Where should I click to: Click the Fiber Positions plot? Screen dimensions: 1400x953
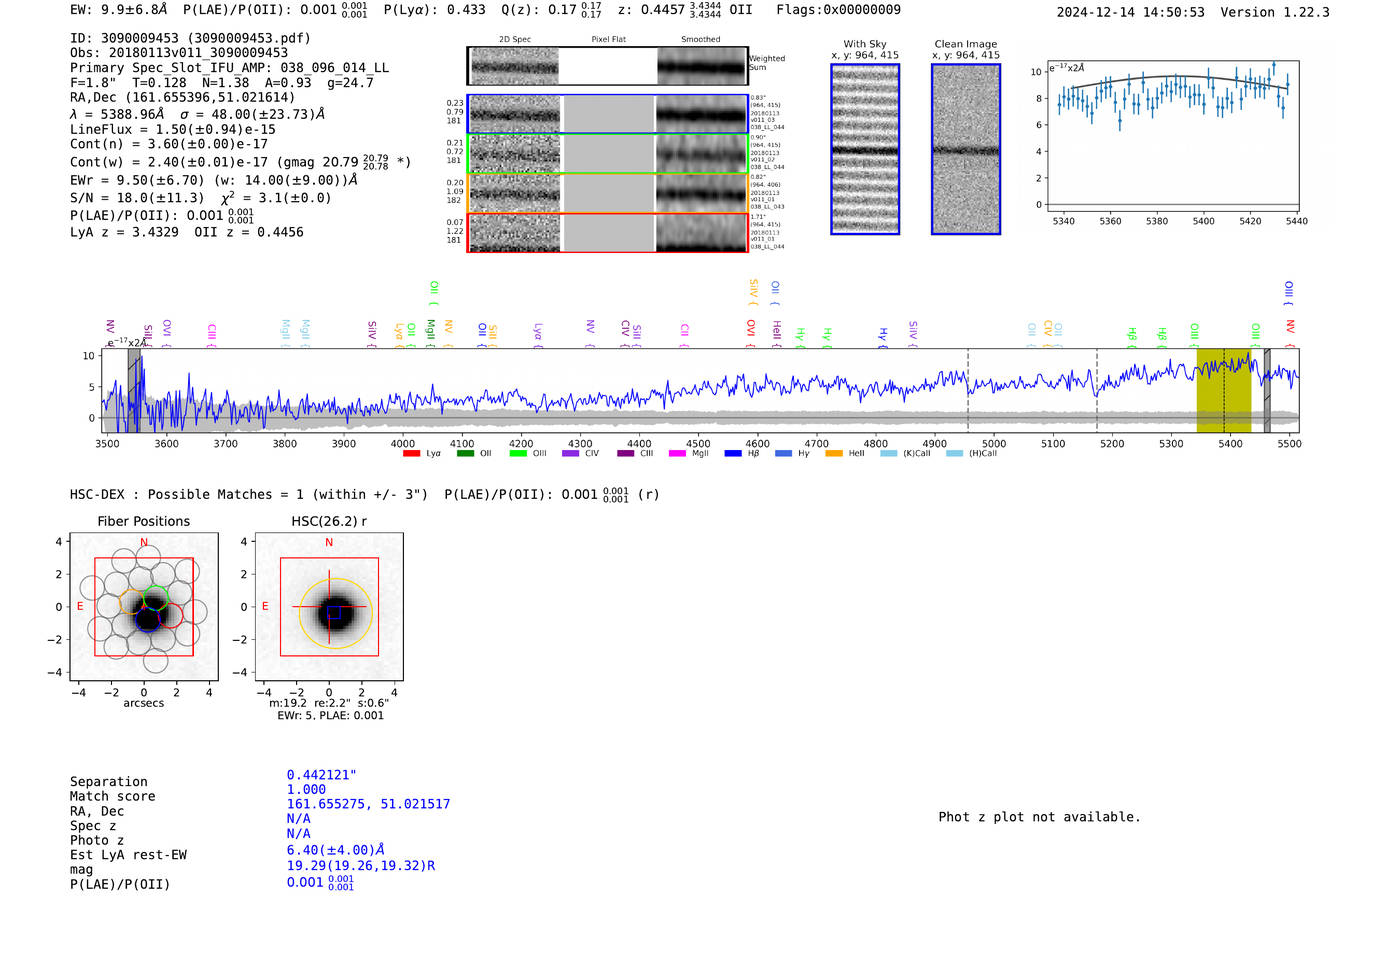(144, 607)
